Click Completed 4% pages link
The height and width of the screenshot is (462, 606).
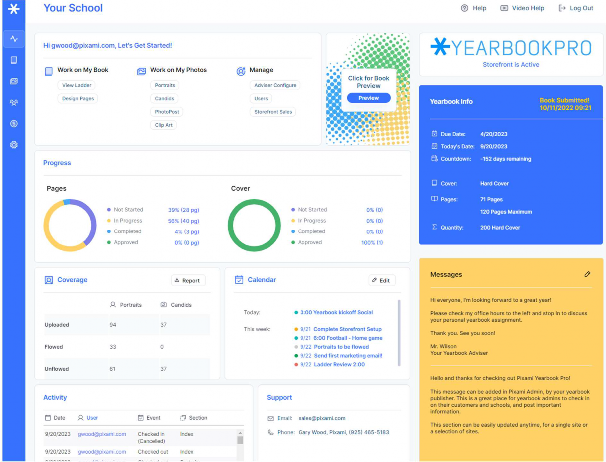click(x=187, y=232)
